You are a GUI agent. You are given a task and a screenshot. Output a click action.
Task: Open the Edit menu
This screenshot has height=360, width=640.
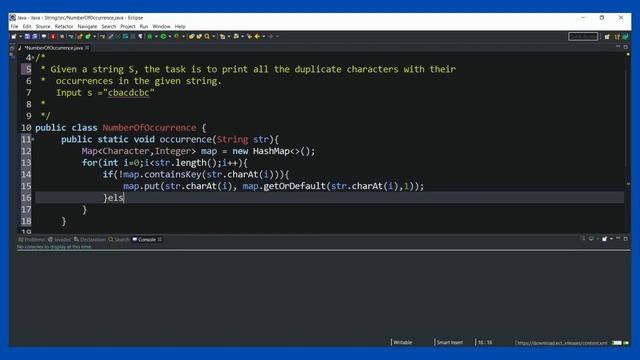click(x=27, y=27)
